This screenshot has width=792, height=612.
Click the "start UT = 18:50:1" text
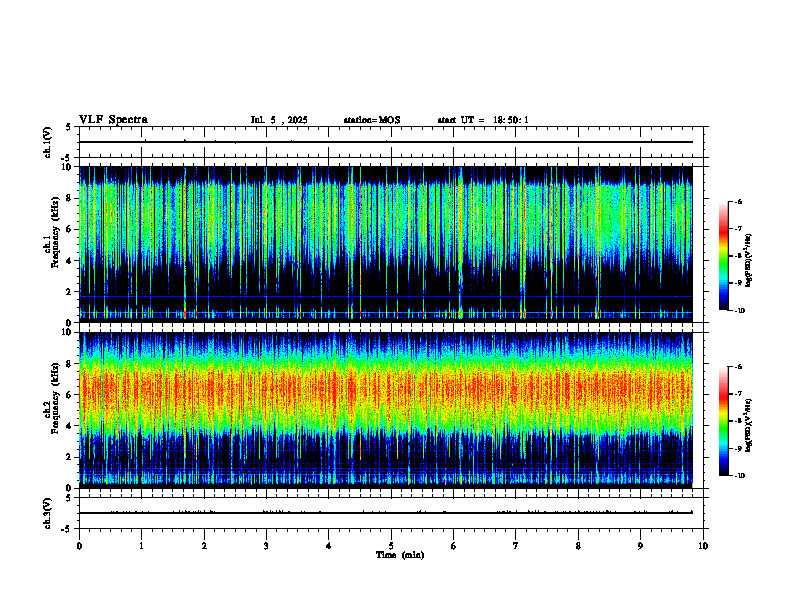coord(483,120)
